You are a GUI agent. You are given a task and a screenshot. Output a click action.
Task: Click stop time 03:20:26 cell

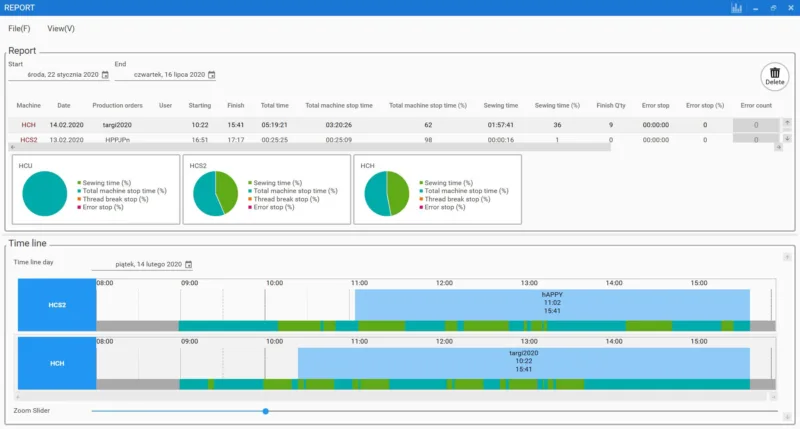coord(339,125)
